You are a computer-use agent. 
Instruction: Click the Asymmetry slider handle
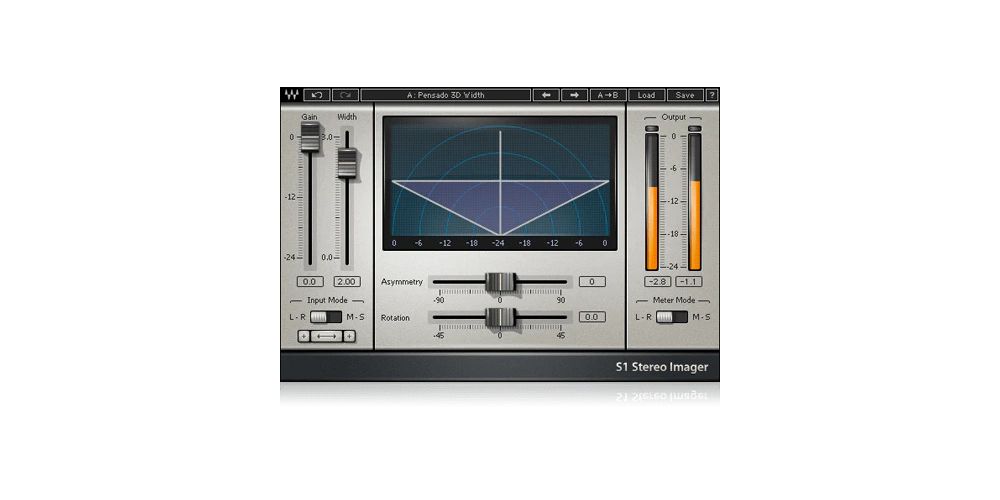pyautogui.click(x=500, y=282)
